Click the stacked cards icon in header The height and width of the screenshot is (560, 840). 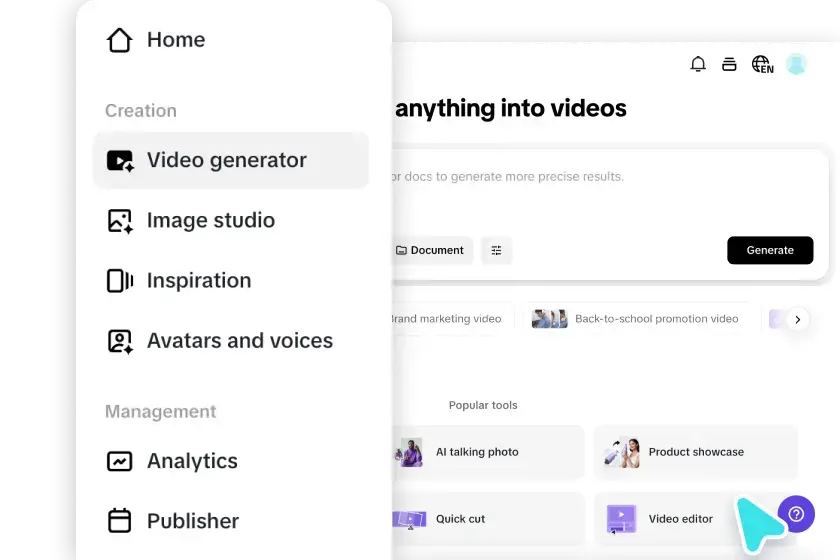729,64
